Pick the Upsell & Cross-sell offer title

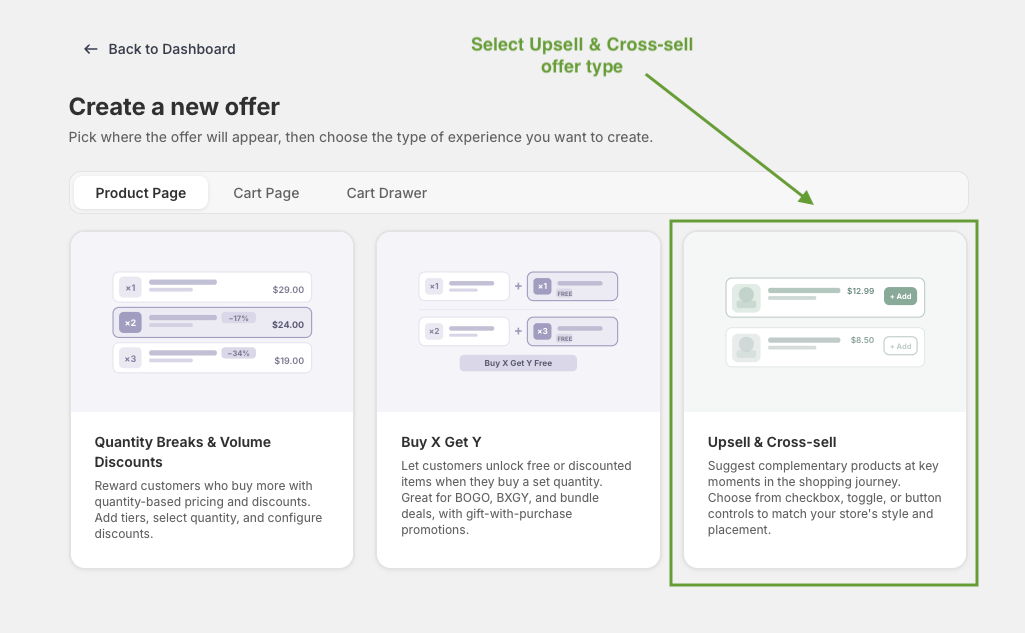click(x=772, y=442)
